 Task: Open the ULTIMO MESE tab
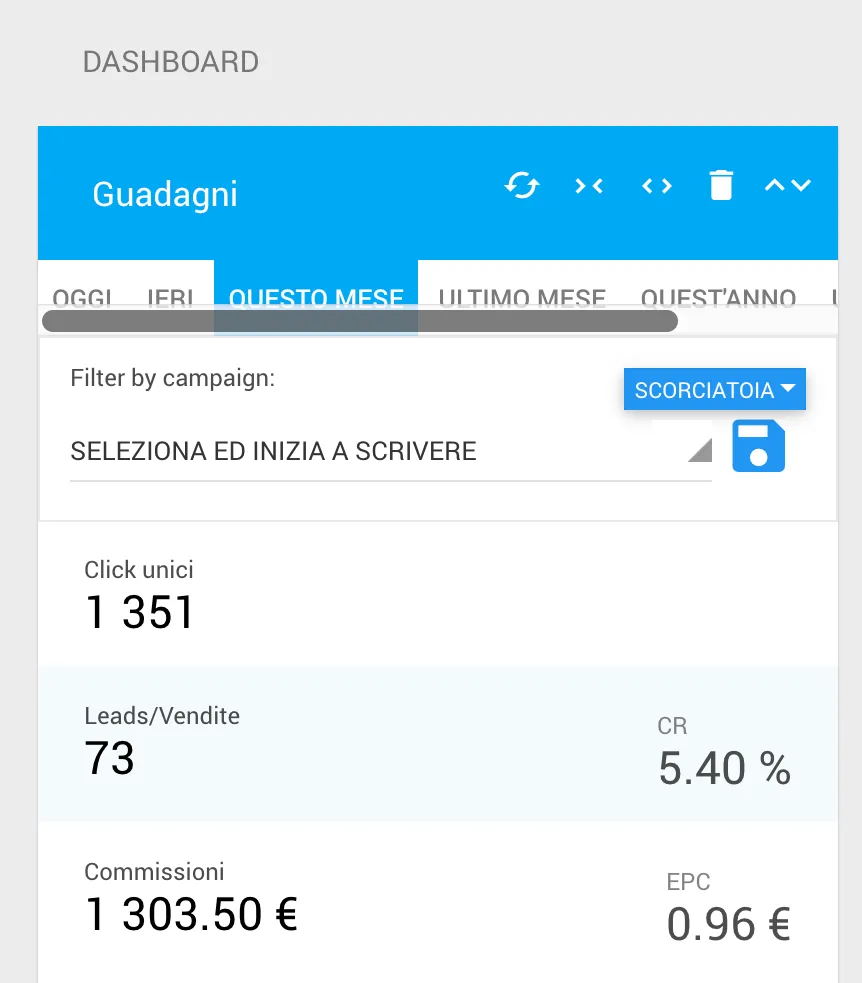(x=522, y=297)
